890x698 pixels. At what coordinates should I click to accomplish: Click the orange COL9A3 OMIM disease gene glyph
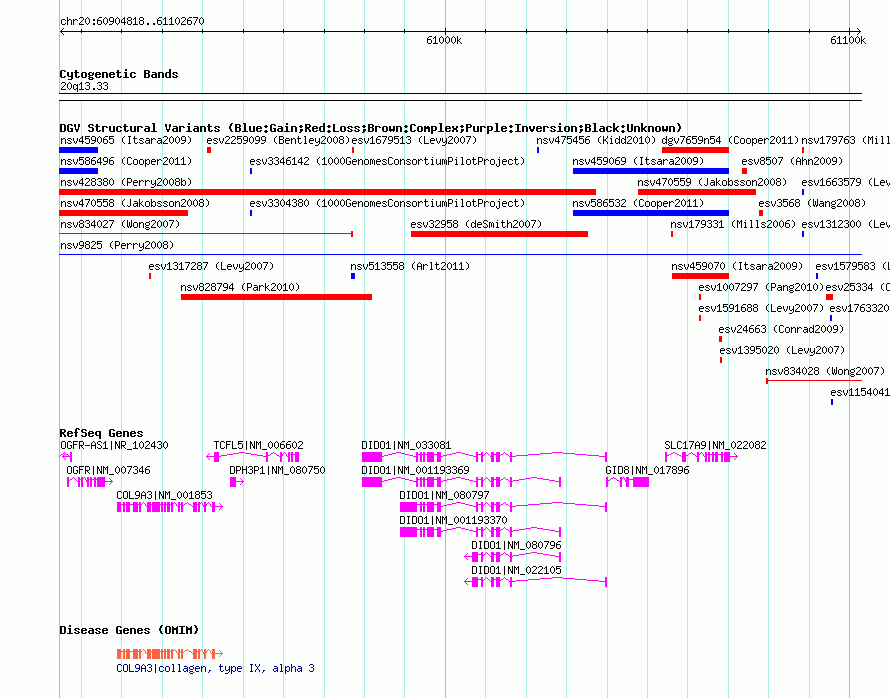coord(170,654)
